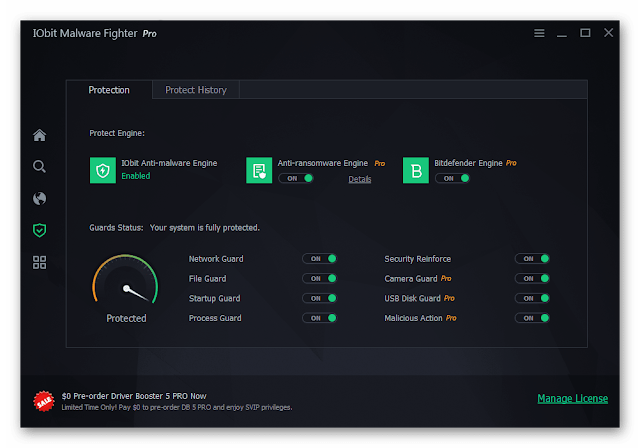
Task: Click the Pre-order Driver Booster 5 PRO offer
Action: tap(134, 396)
